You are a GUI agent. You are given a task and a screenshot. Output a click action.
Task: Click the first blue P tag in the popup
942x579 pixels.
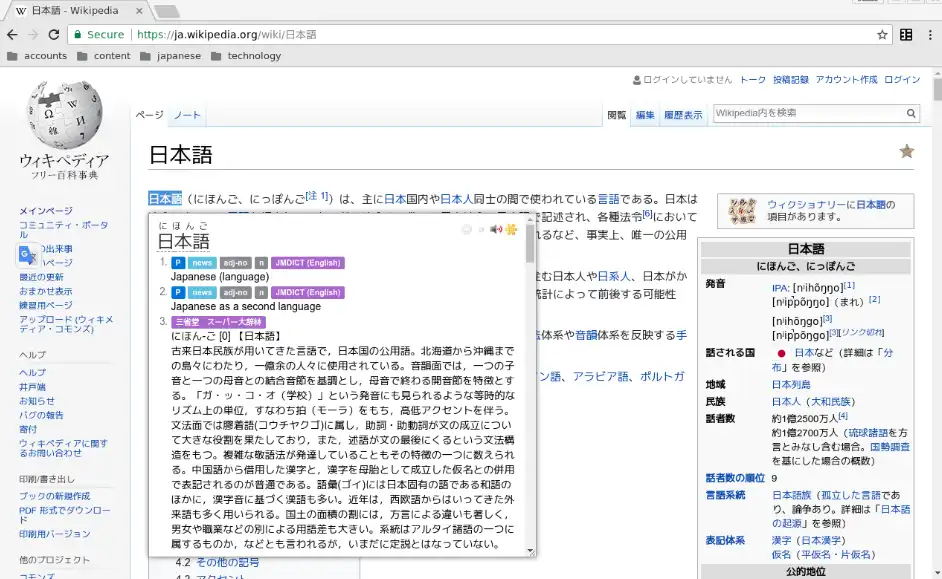point(178,263)
